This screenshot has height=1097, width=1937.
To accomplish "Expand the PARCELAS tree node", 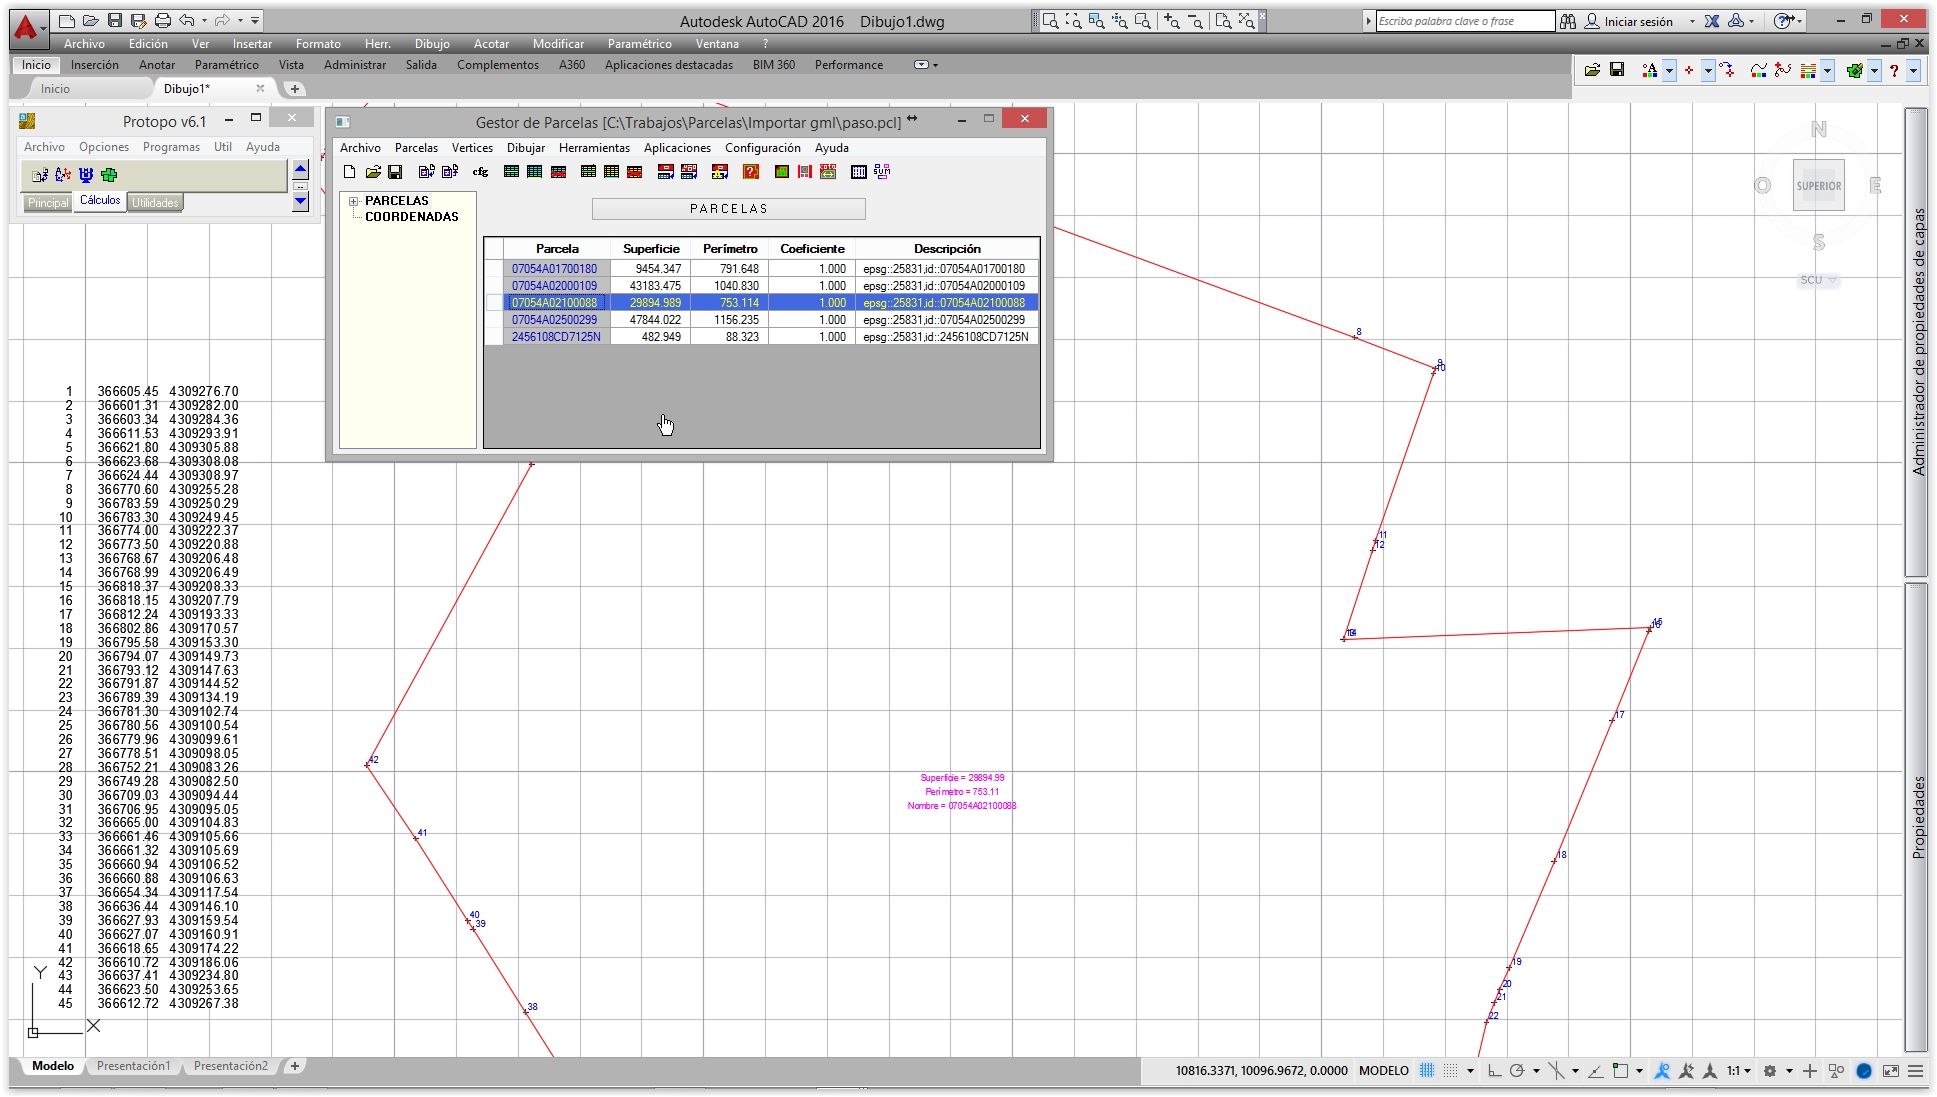I will point(354,201).
